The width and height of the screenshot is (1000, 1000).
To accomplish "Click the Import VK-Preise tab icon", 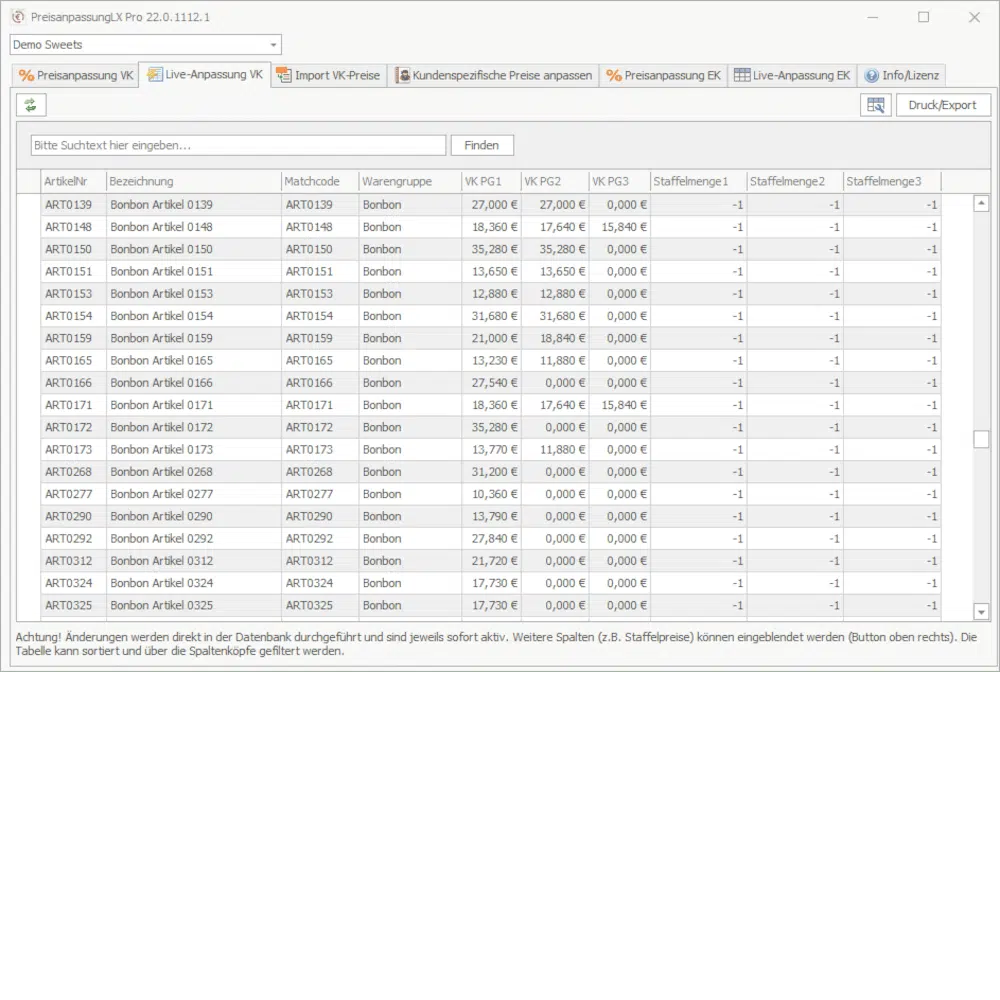I will (284, 75).
